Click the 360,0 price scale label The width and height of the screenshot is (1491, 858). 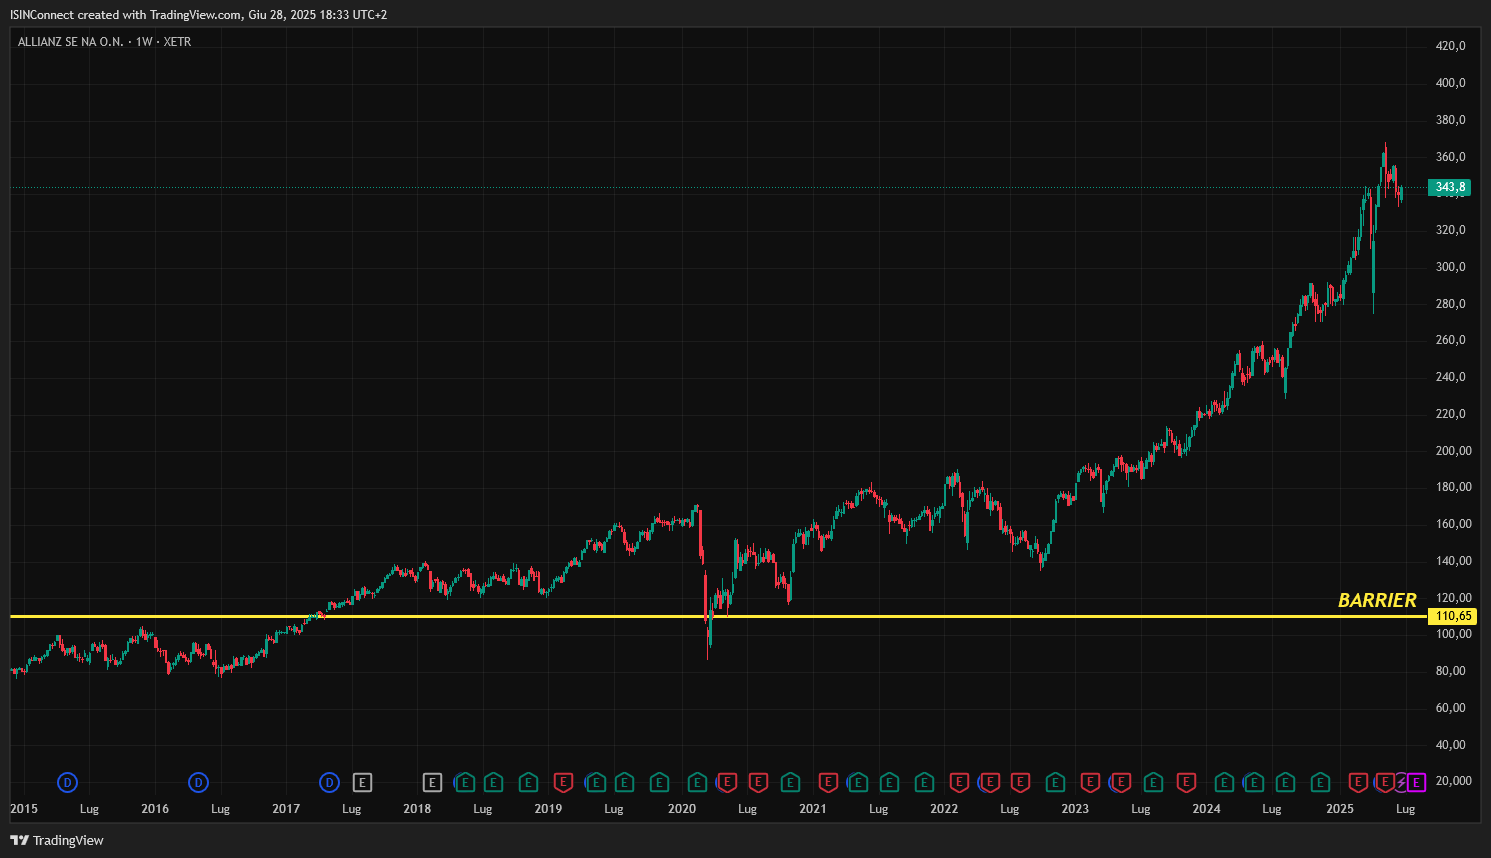(1451, 157)
